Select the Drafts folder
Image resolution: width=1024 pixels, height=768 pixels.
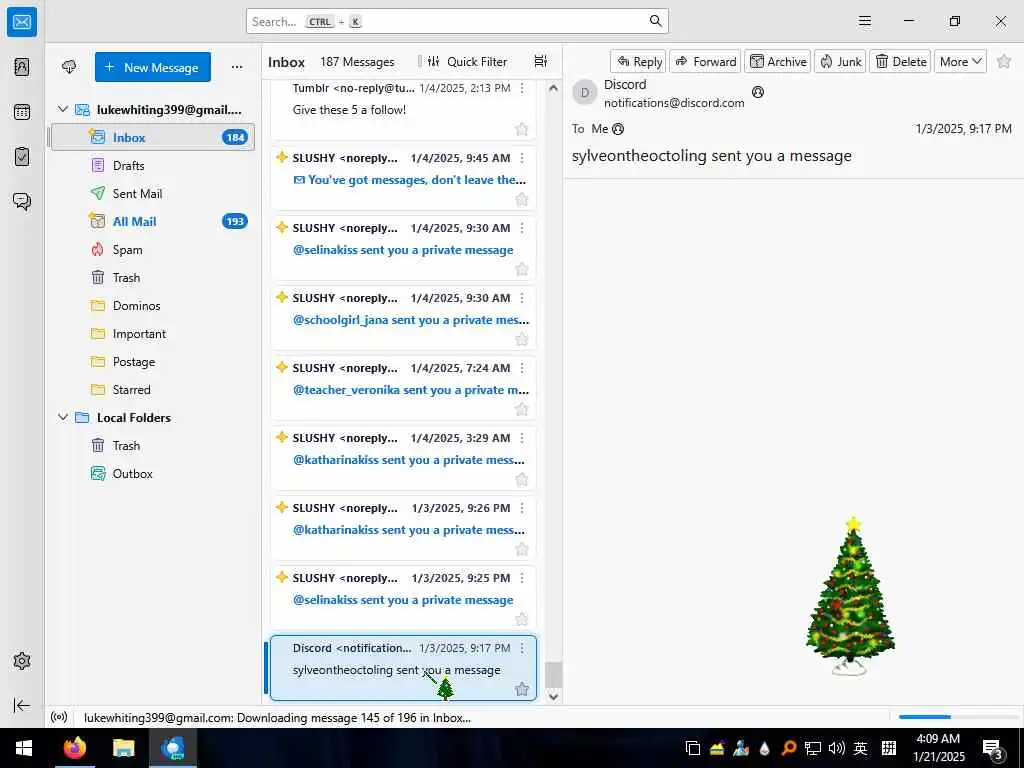tap(153, 165)
